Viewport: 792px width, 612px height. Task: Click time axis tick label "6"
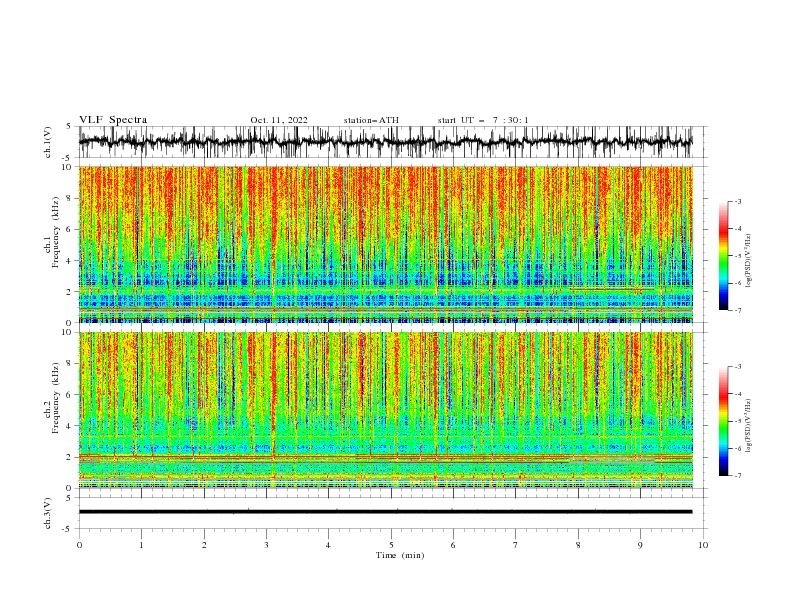click(x=453, y=545)
